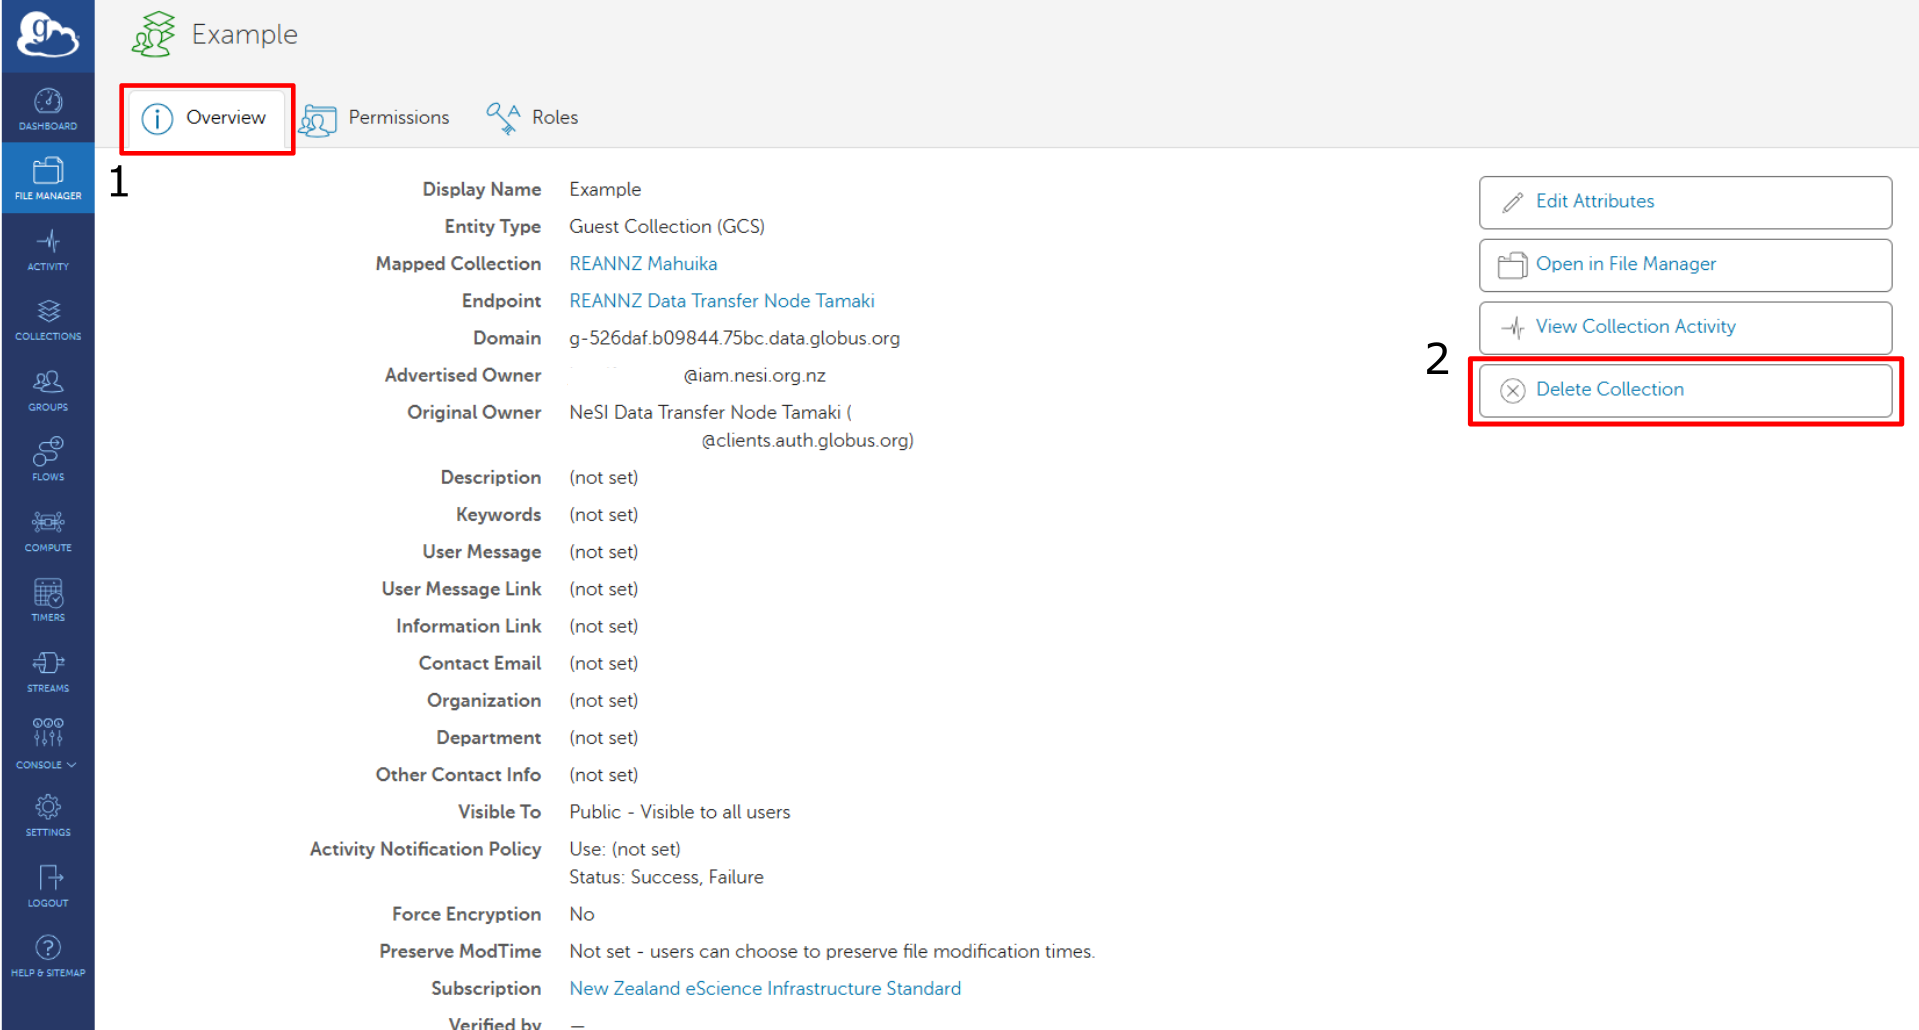Click the @iam.nesi.org.nz owner value
Image resolution: width=1919 pixels, height=1030 pixels.
pos(755,376)
